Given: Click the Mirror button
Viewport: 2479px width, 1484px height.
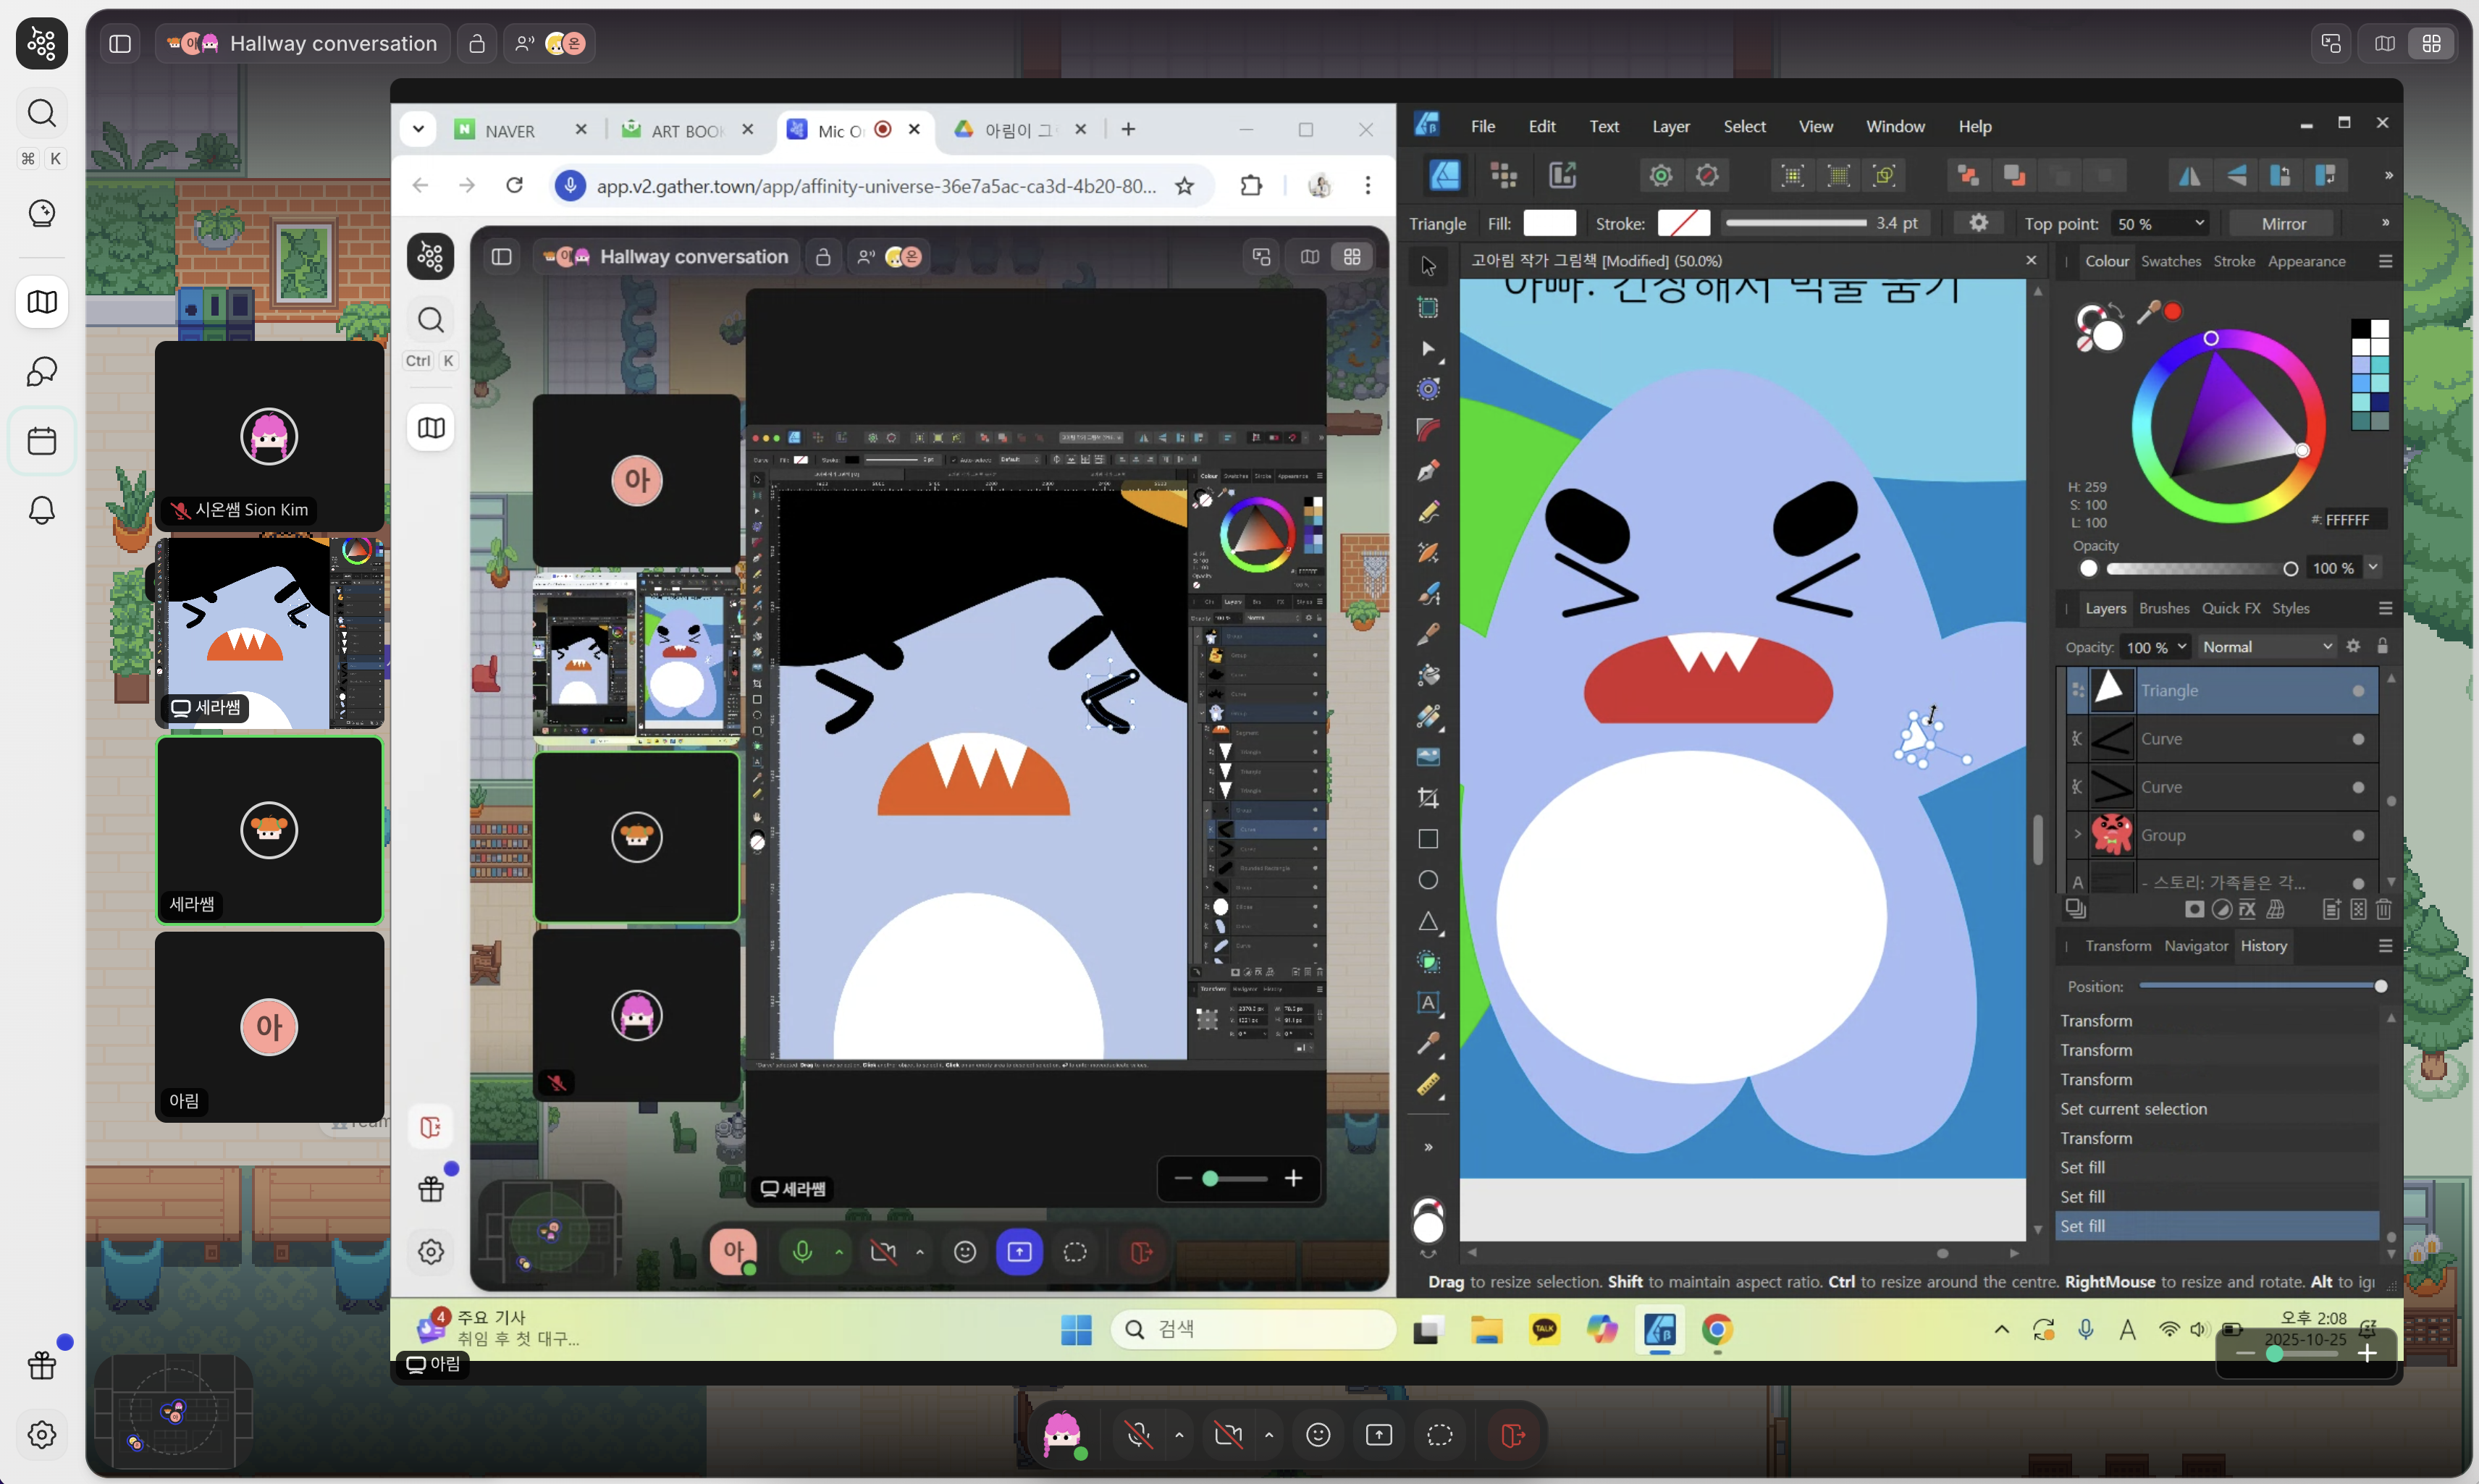Looking at the screenshot, I should 2283,224.
